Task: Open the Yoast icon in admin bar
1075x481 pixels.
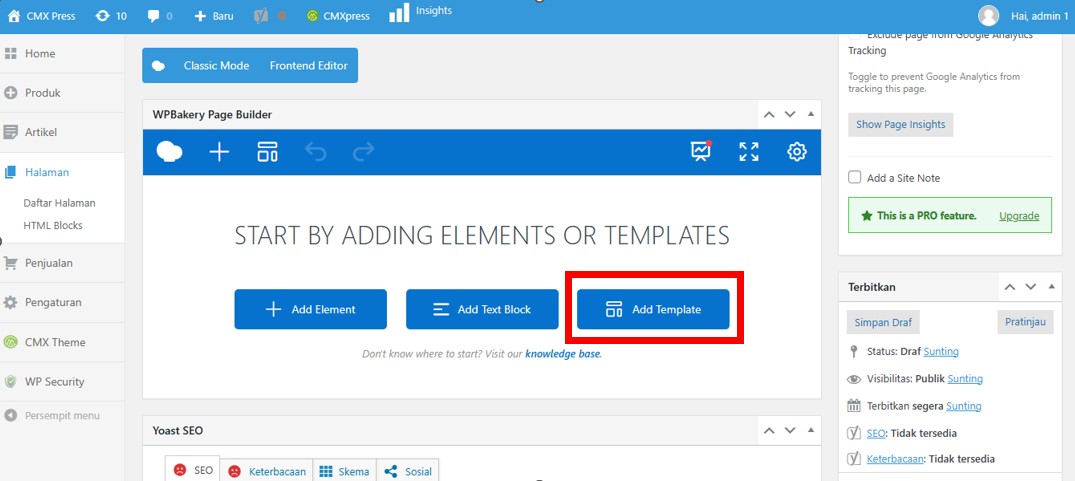Action: [x=261, y=16]
